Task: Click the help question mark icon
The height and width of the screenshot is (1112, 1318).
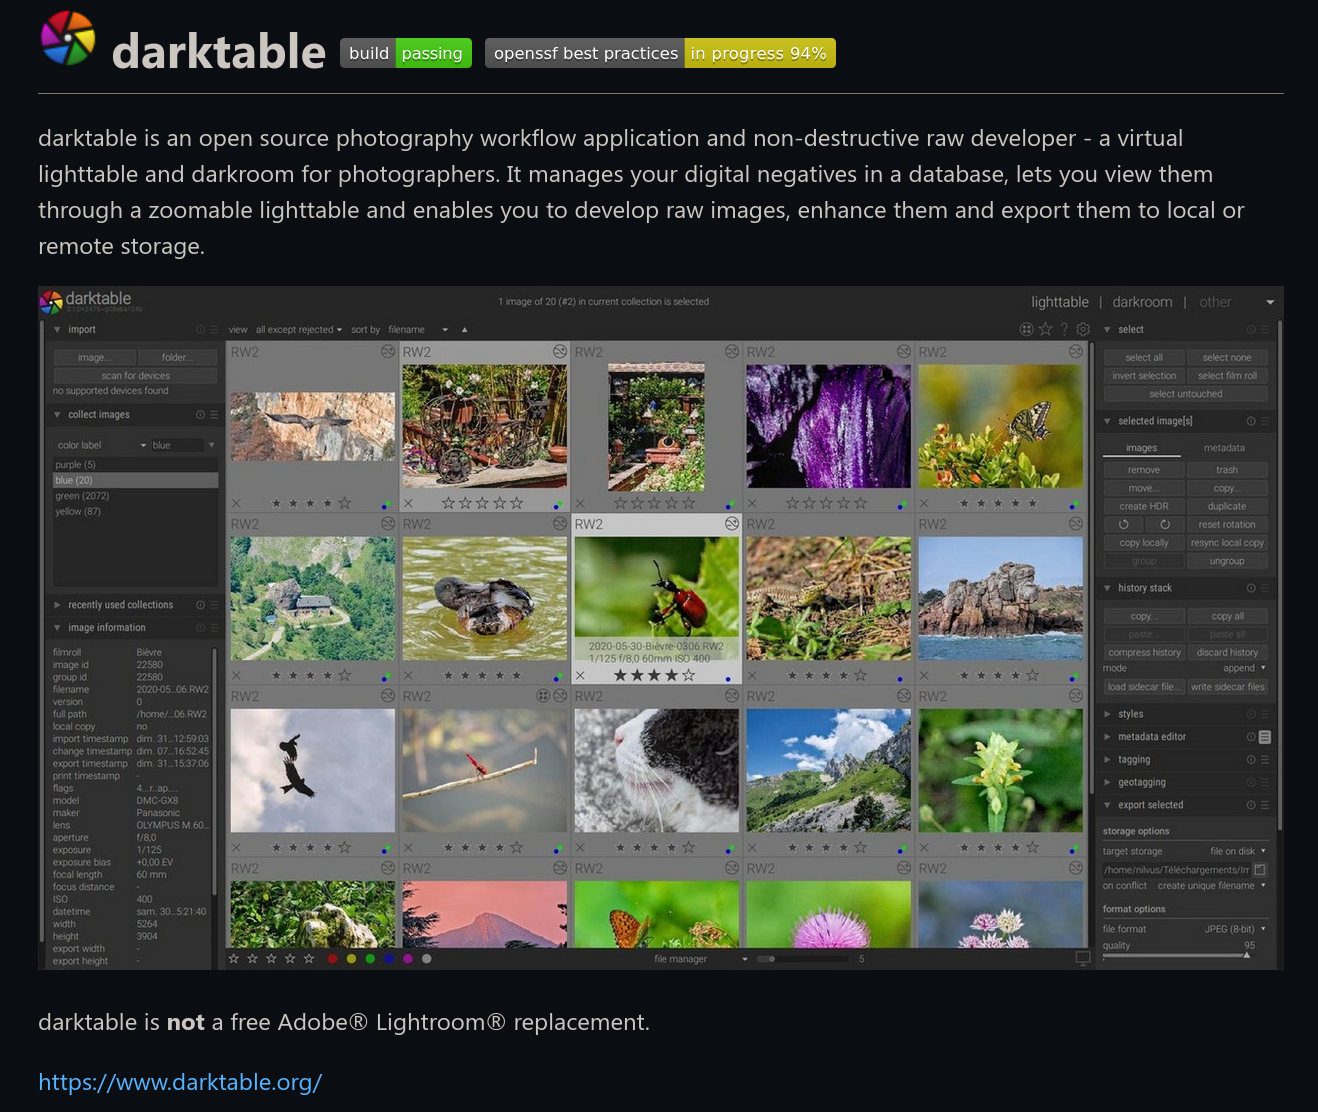Action: click(x=1064, y=329)
